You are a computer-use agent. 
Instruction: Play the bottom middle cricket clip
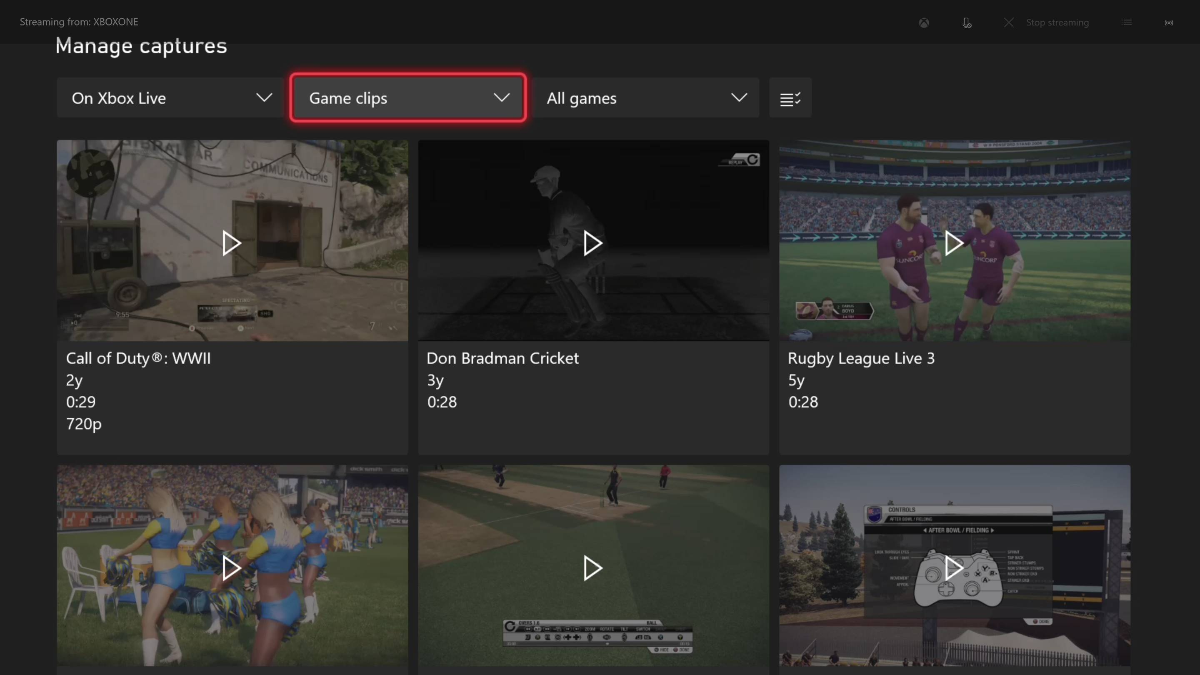593,567
